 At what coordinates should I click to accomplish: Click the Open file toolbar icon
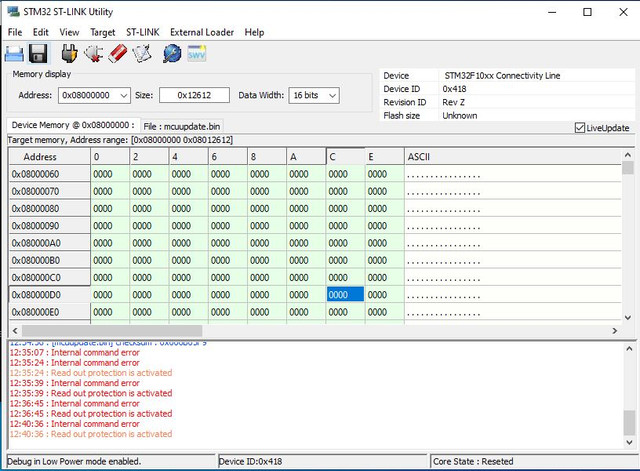coord(14,54)
